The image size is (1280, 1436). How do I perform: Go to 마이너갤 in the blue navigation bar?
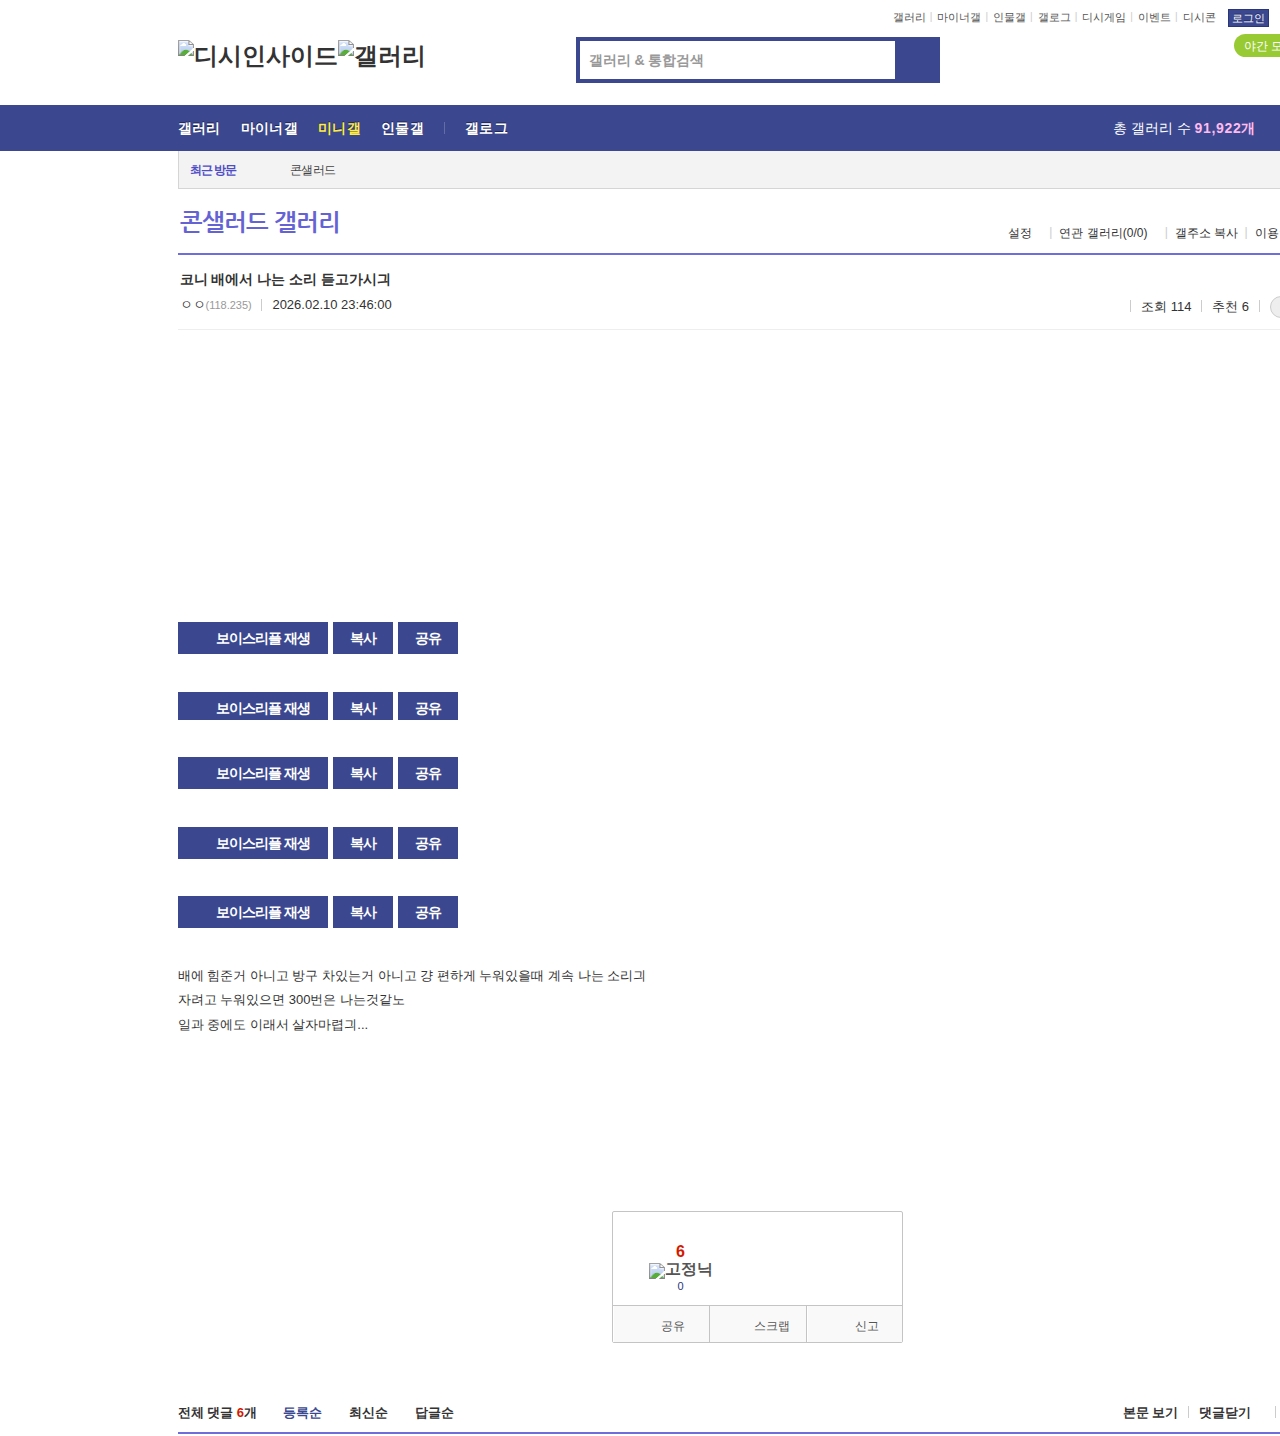point(269,129)
